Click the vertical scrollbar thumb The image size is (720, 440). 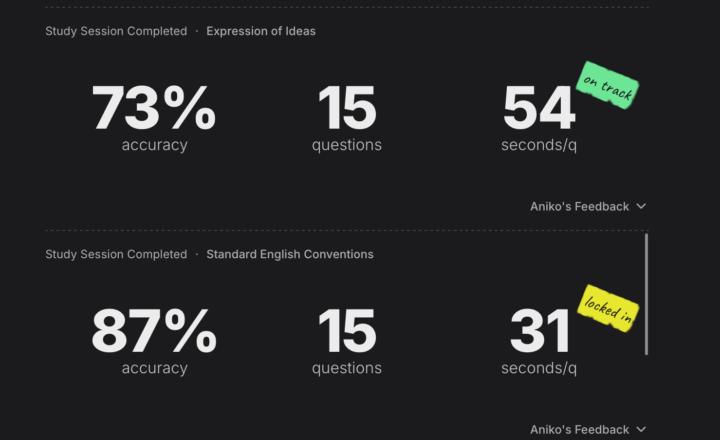[x=646, y=294]
